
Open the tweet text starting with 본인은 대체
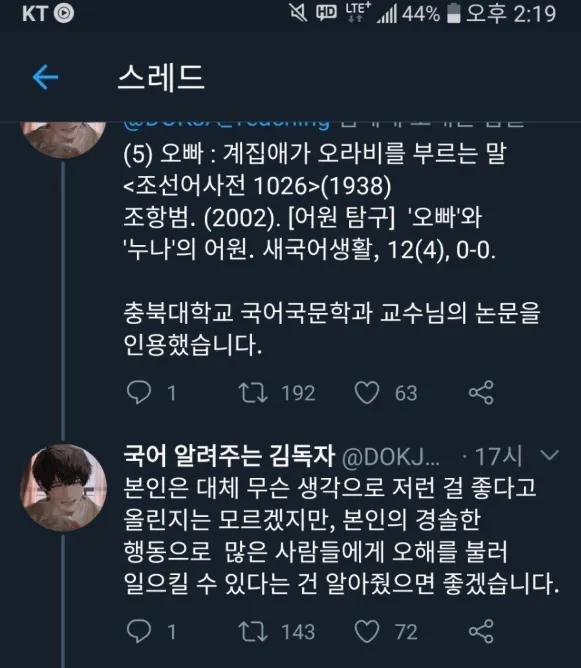point(341,535)
